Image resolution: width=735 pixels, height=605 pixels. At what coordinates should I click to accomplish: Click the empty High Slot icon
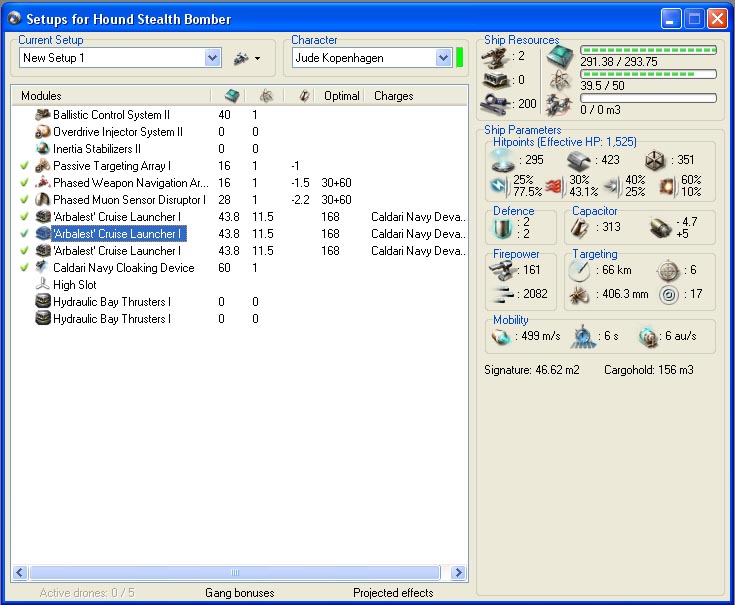pyautogui.click(x=43, y=284)
